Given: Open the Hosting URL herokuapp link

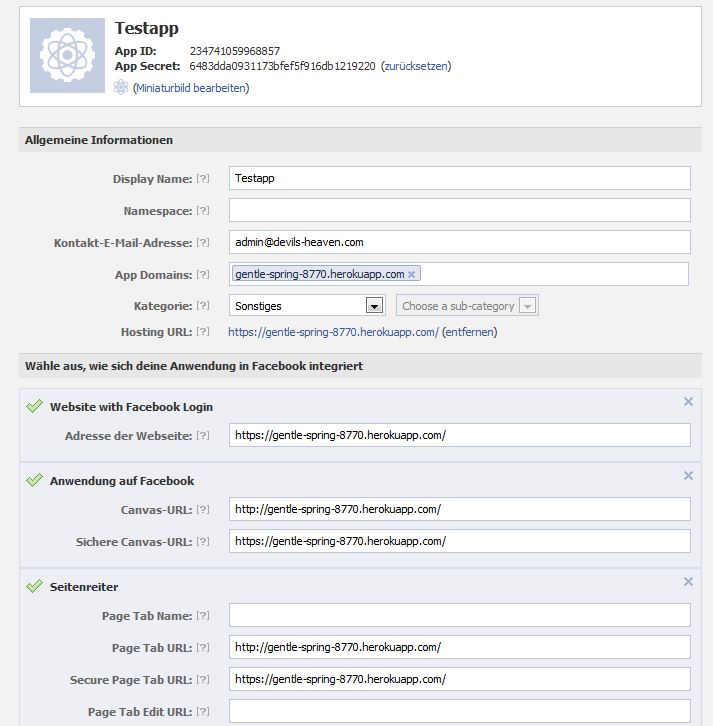Looking at the screenshot, I should click(333, 332).
